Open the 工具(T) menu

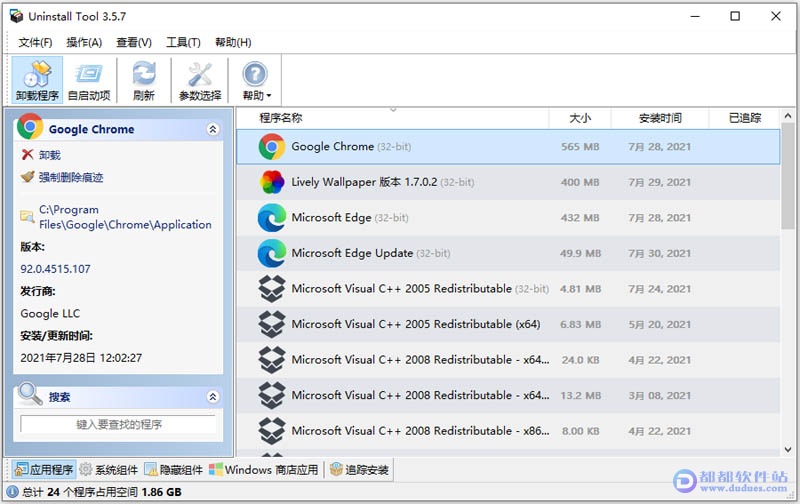pos(183,42)
